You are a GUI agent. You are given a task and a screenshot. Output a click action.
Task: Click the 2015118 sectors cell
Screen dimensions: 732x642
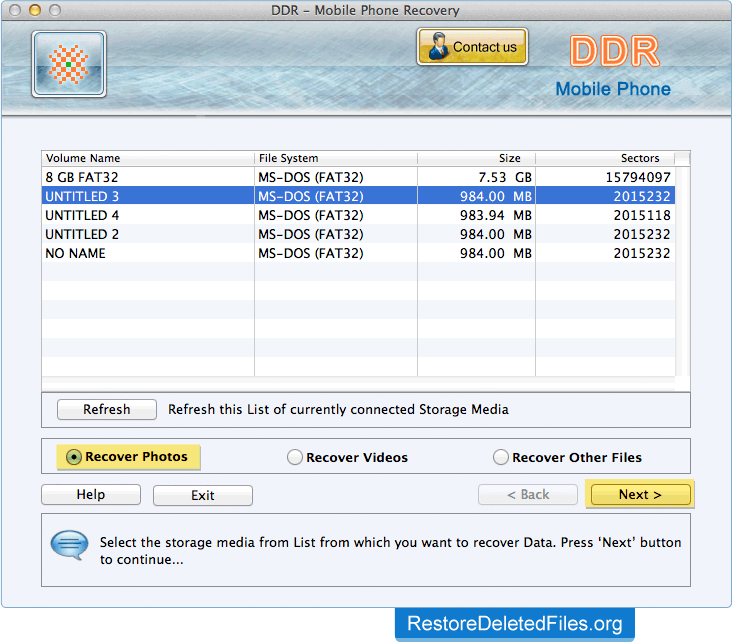click(x=605, y=215)
